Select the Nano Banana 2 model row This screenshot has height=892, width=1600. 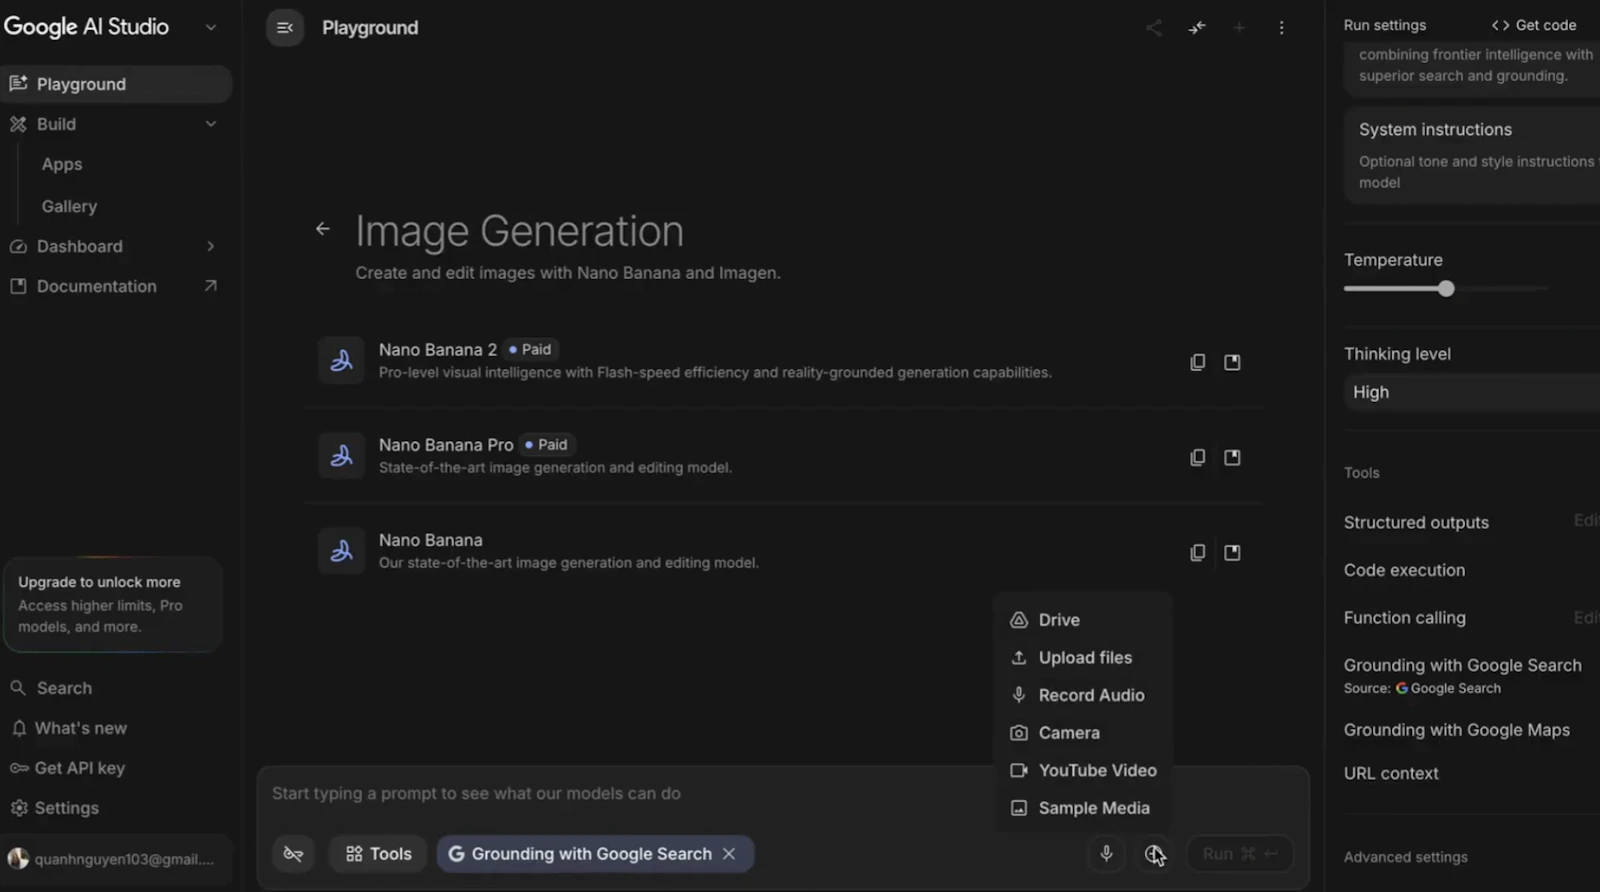[x=783, y=360]
